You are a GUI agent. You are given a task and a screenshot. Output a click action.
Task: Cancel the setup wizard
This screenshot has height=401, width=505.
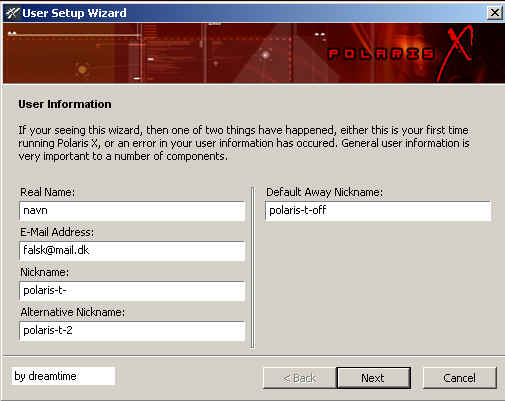[x=460, y=378]
